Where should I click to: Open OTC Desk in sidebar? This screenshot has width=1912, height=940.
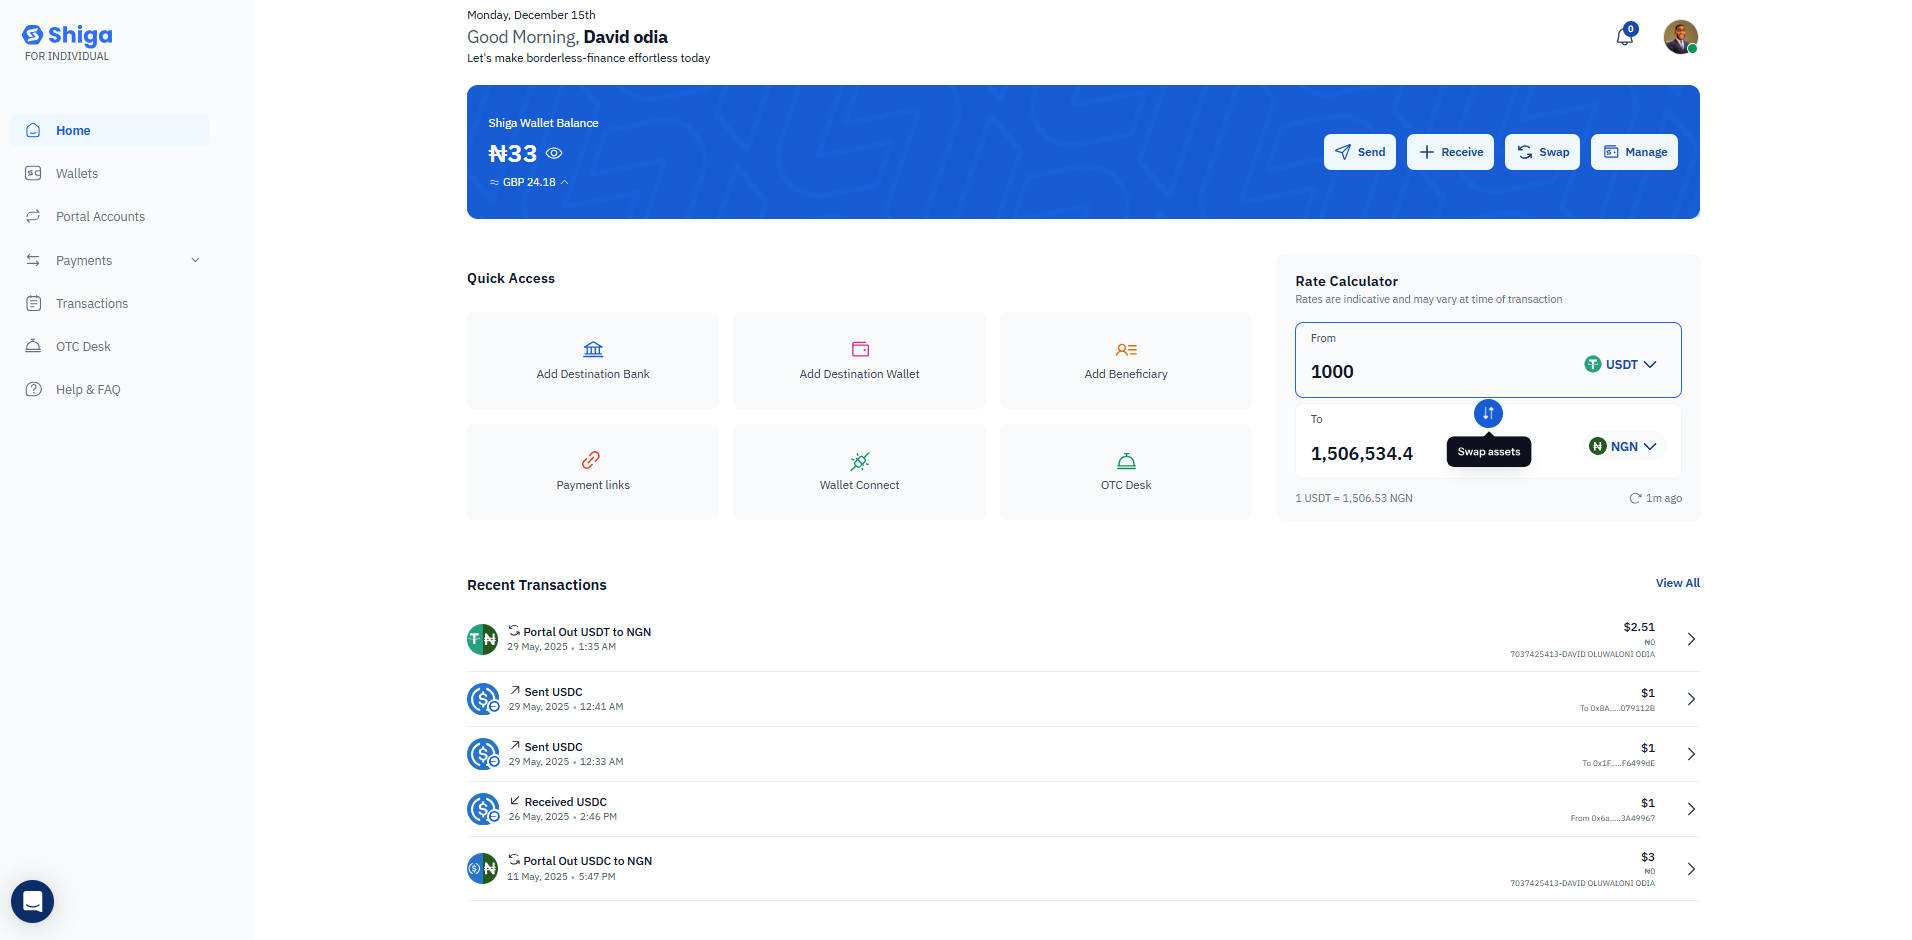click(x=110, y=346)
